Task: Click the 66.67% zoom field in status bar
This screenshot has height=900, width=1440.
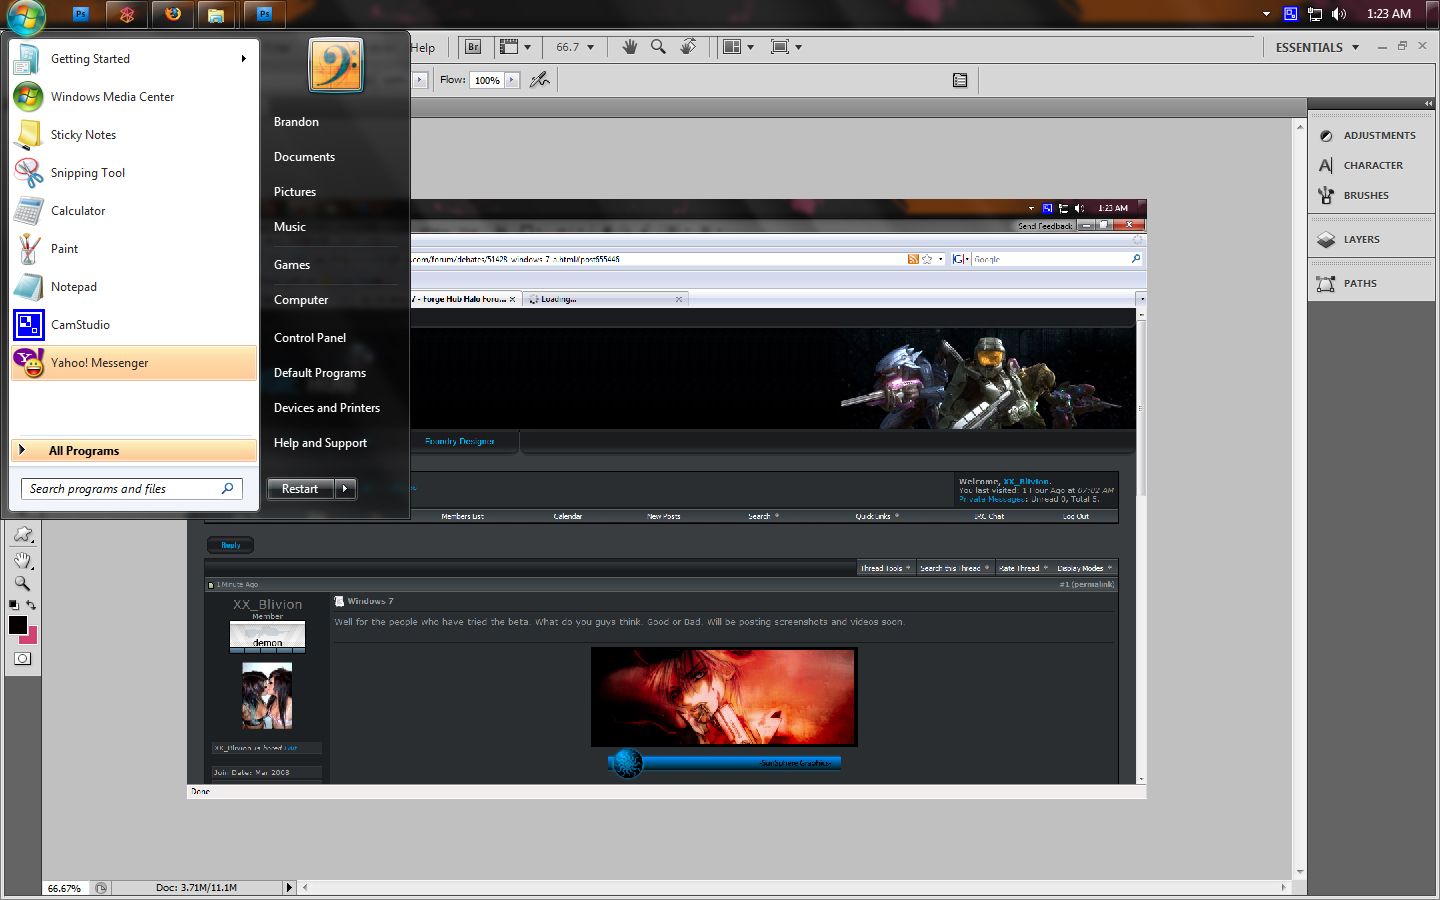Action: click(x=65, y=888)
